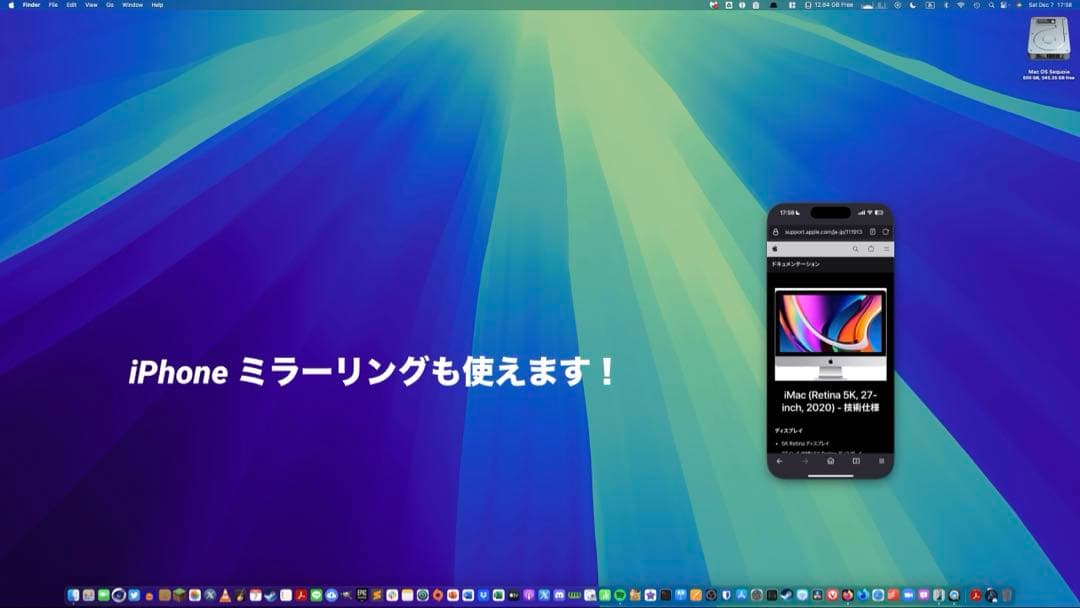
Task: Reload the page in the mirrored Safari
Action: [x=886, y=232]
